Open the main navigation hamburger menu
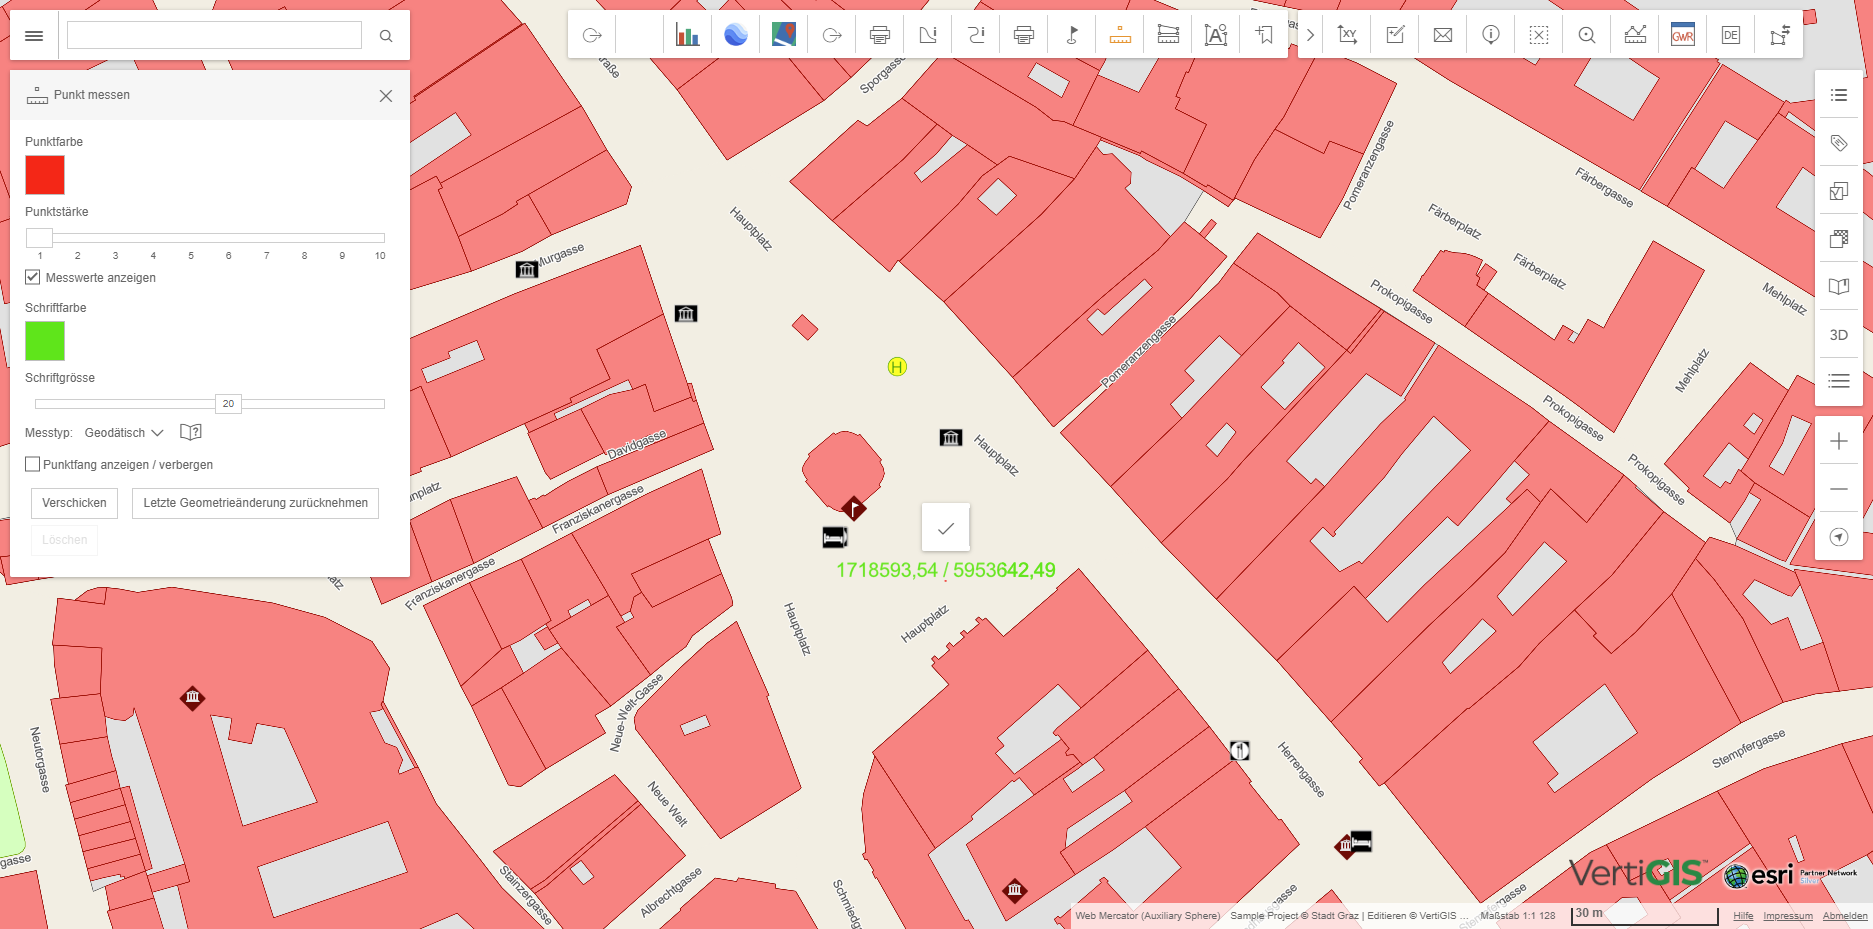The image size is (1873, 929). pos(34,35)
